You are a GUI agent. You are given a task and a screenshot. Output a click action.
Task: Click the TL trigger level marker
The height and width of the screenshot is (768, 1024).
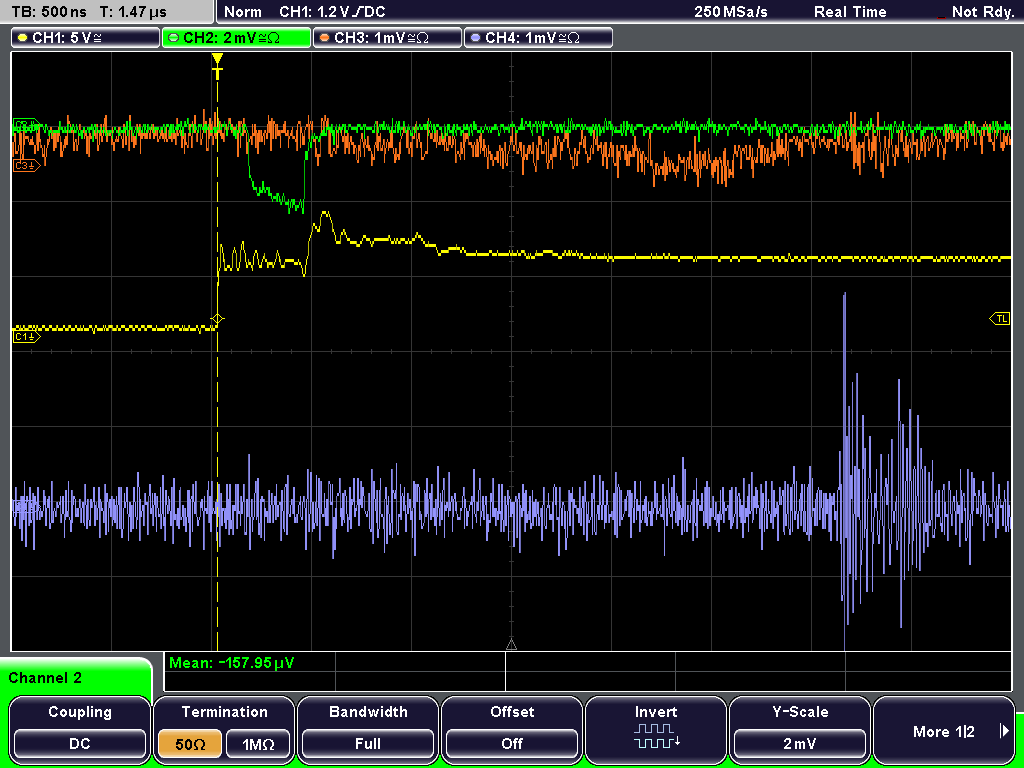click(1000, 319)
